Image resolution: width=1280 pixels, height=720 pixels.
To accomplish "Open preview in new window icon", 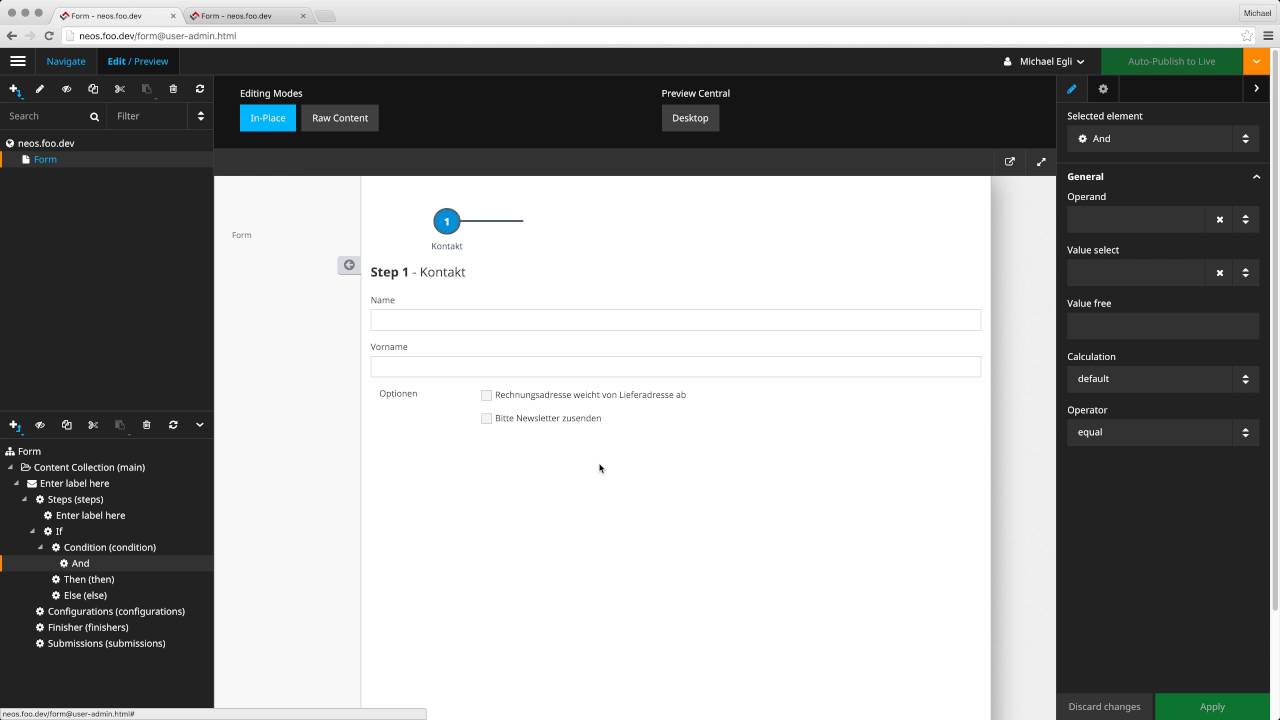I will coord(1010,162).
